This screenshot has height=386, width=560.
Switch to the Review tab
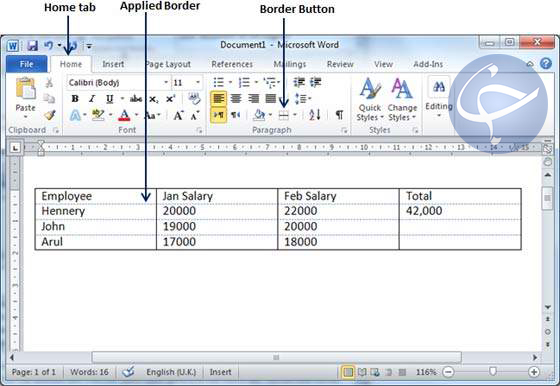click(x=340, y=64)
